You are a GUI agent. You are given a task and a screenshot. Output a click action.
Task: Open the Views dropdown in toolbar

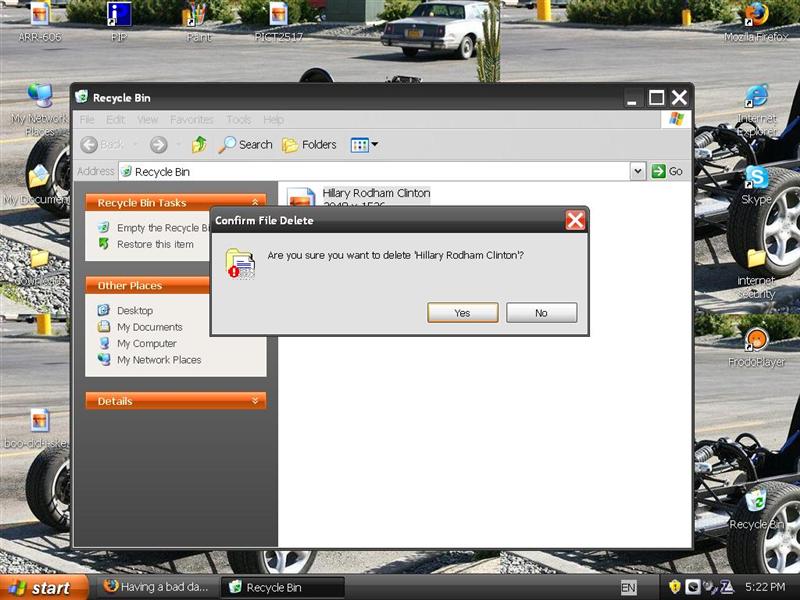[x=364, y=145]
